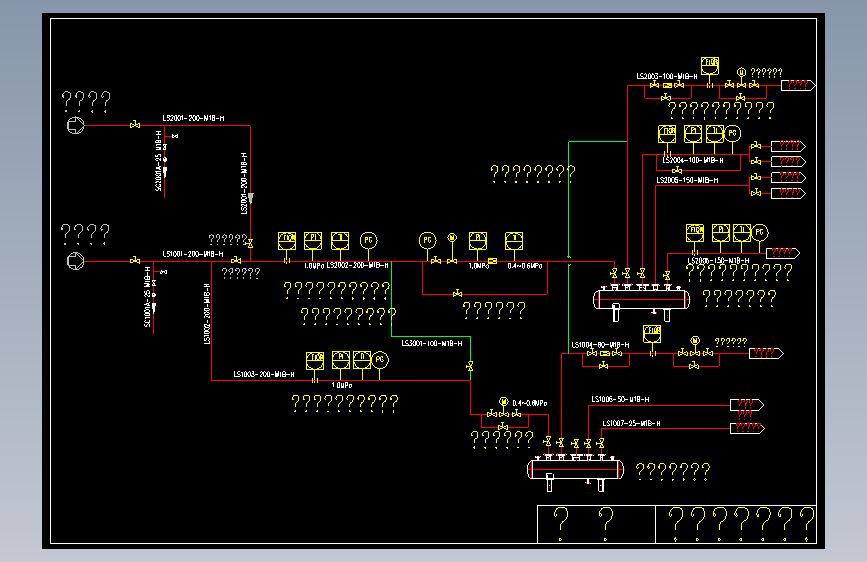This screenshot has width=867, height=562.
Task: Click the steam trap symbol on SC1001A branch
Action: pos(154,295)
